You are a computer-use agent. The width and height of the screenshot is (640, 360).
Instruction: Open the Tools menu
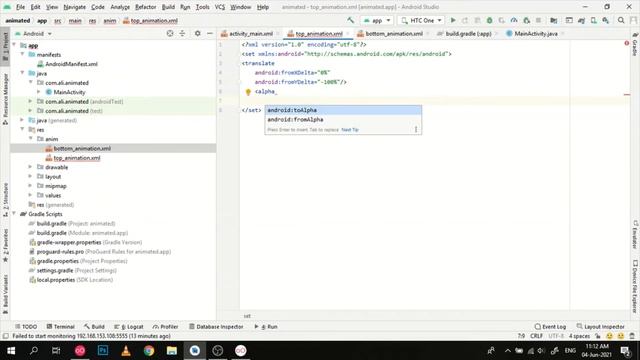click(x=202, y=7)
